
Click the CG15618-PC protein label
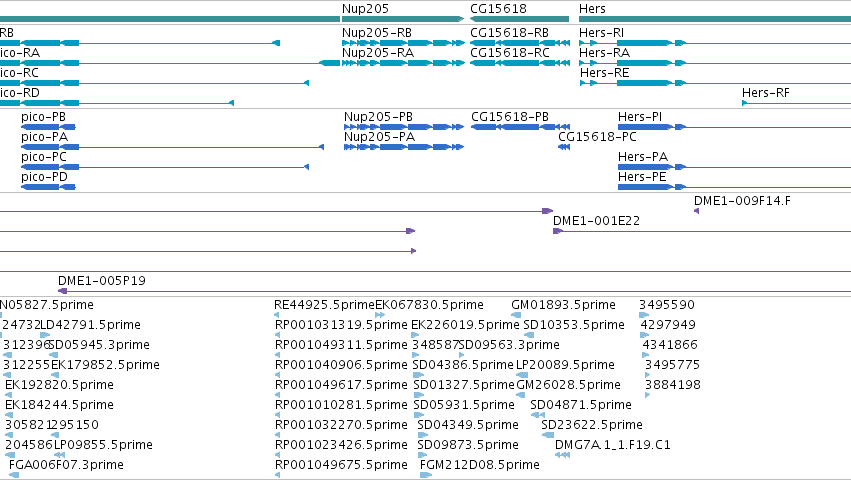597,137
